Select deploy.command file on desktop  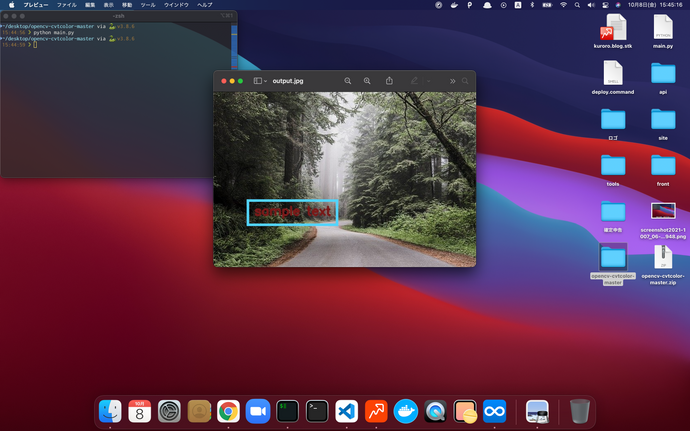(613, 77)
